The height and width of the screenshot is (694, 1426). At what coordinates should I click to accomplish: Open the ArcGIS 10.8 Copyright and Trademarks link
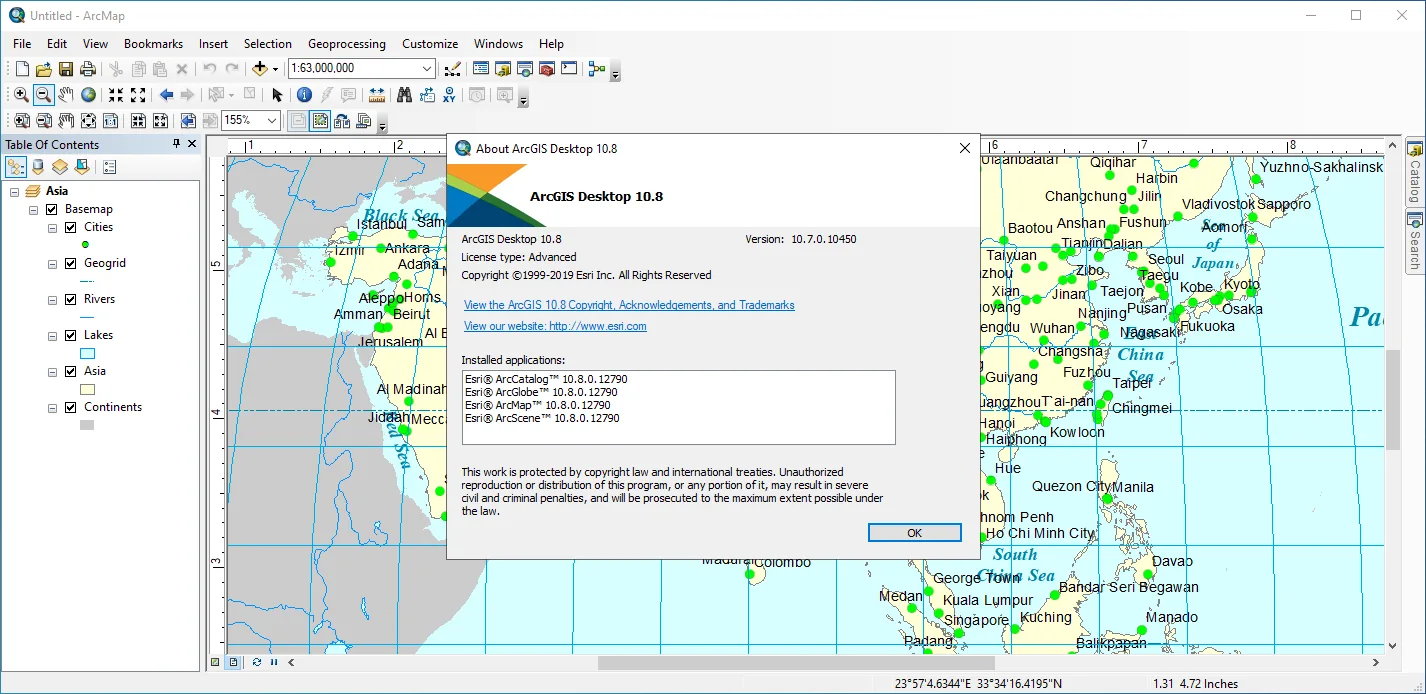pos(629,305)
